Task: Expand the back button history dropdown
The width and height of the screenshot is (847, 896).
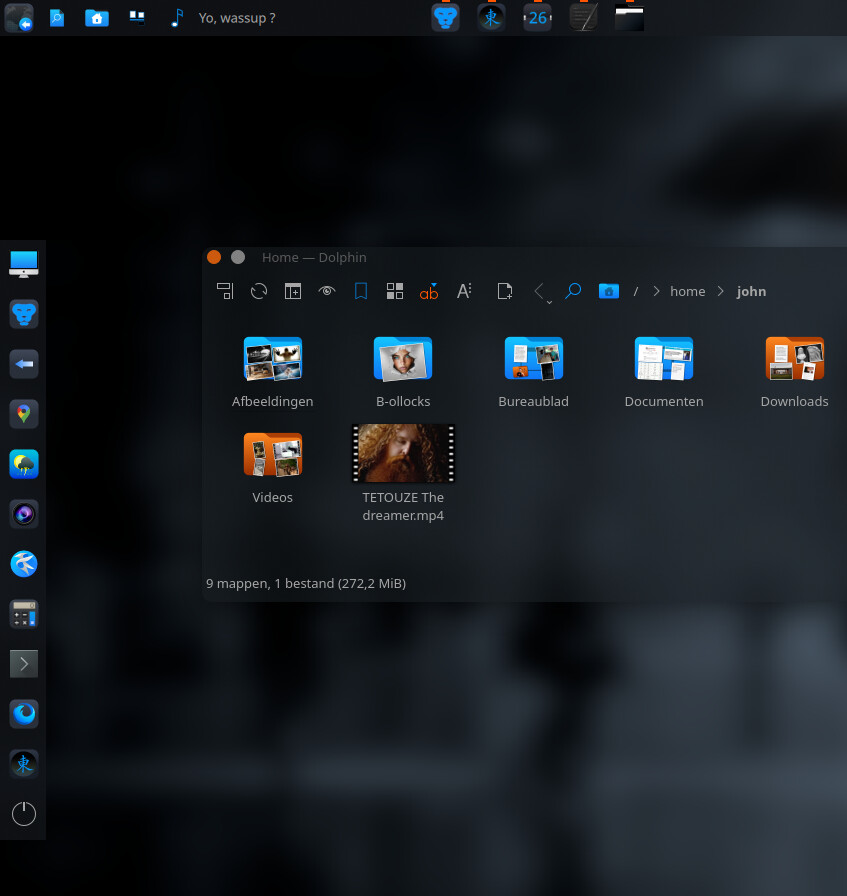Action: [x=549, y=301]
